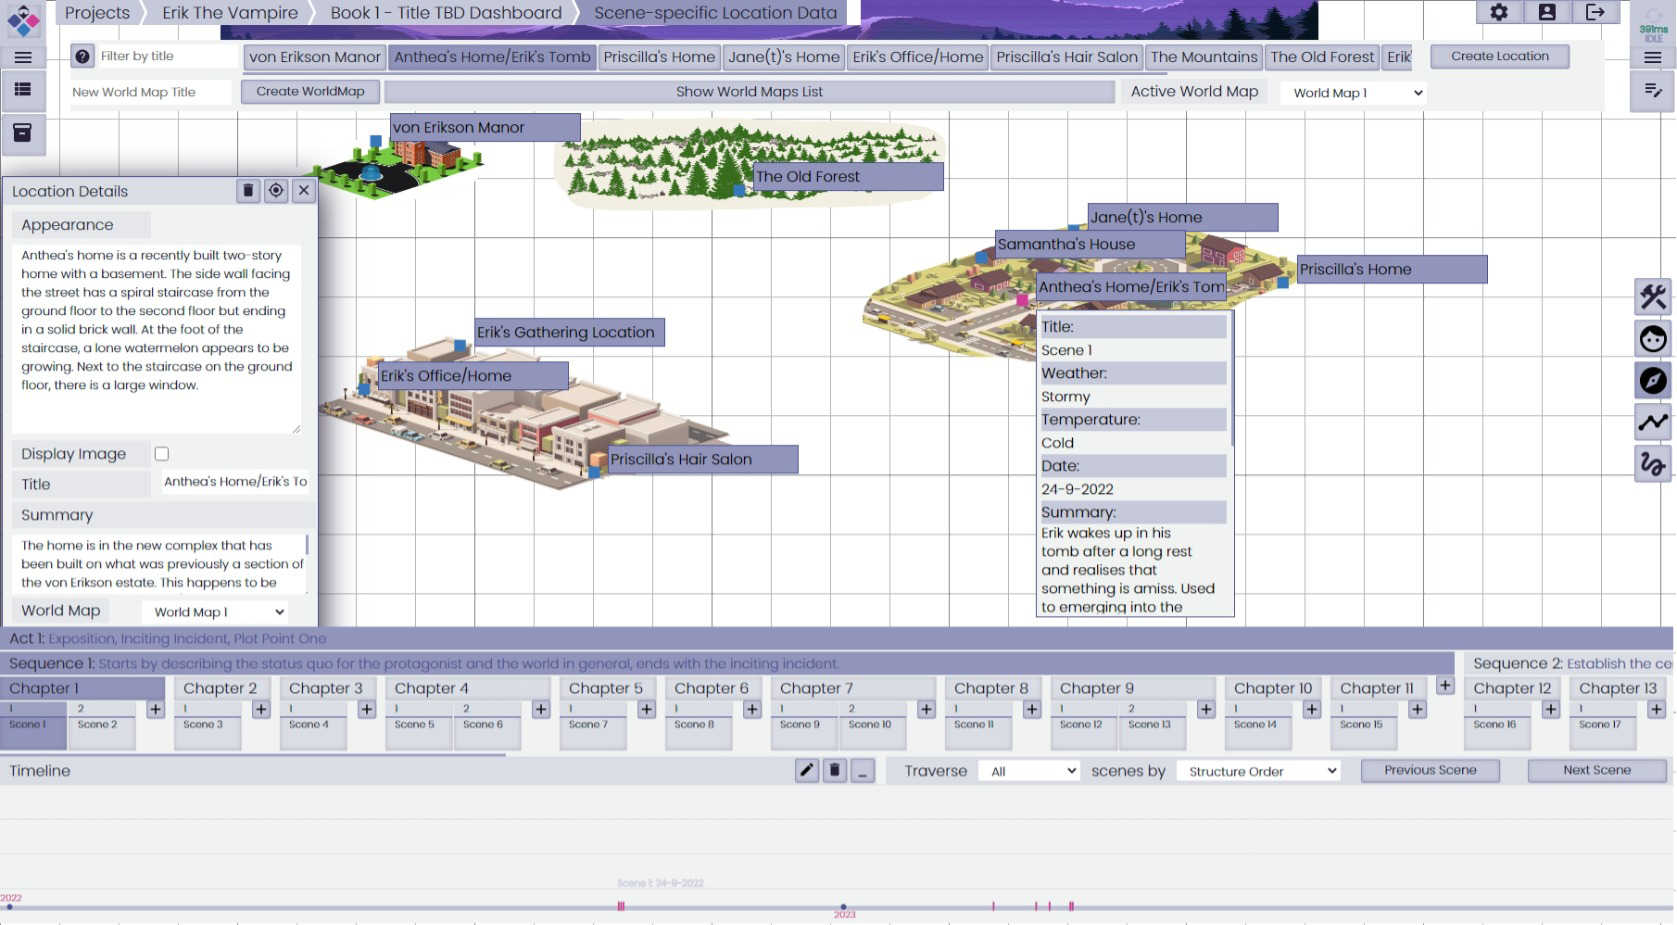The width and height of the screenshot is (1677, 925).
Task: Open the character face icon
Action: click(1652, 339)
